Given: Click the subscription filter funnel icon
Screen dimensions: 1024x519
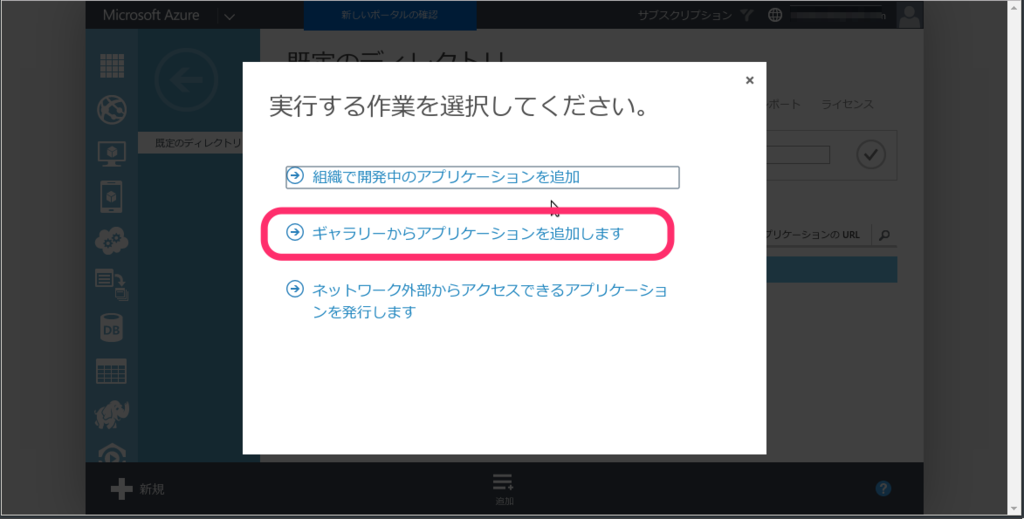Looking at the screenshot, I should click(x=747, y=15).
